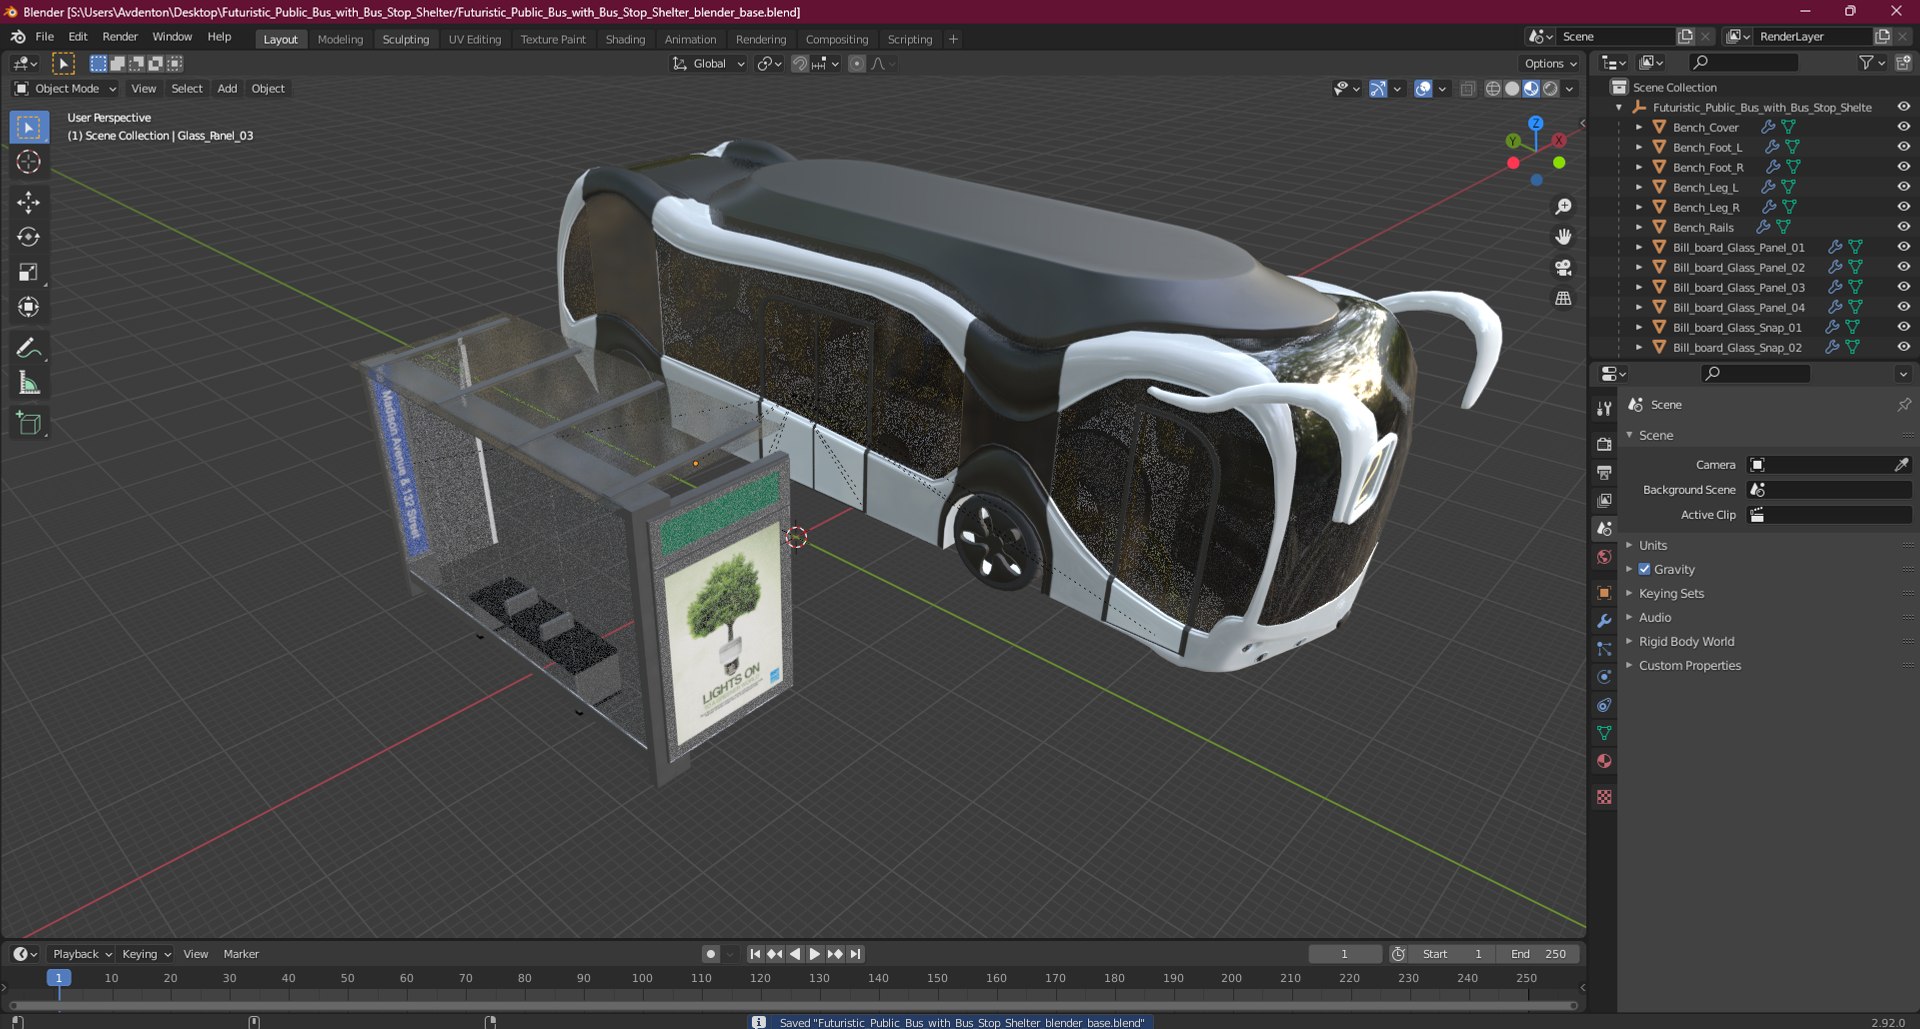Select the Annotate tool
Viewport: 1920px width, 1029px height.
tap(28, 348)
